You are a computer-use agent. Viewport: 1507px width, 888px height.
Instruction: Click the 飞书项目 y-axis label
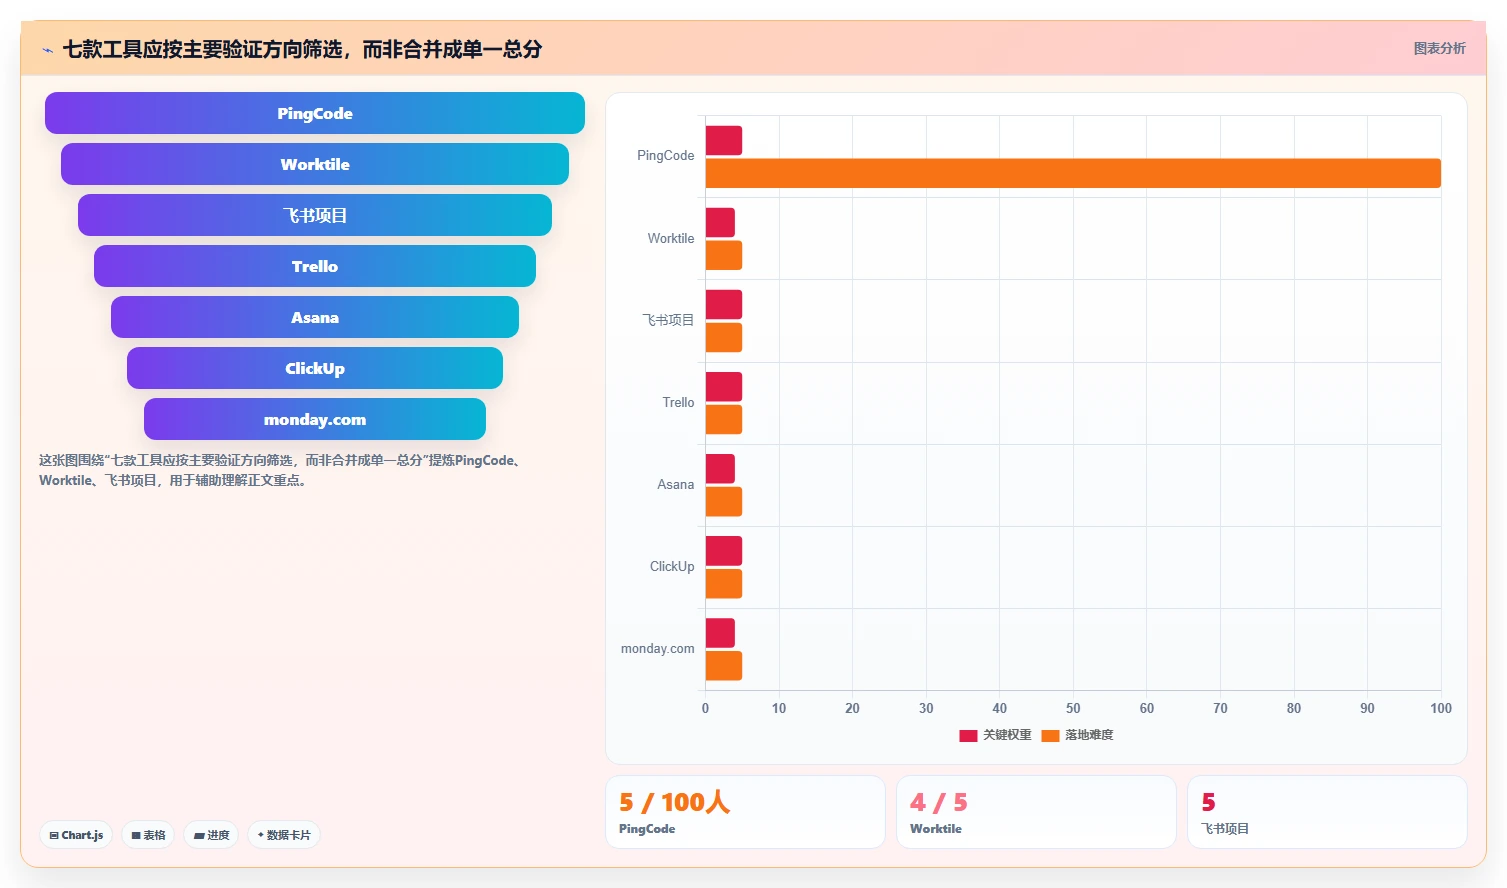[x=668, y=320]
